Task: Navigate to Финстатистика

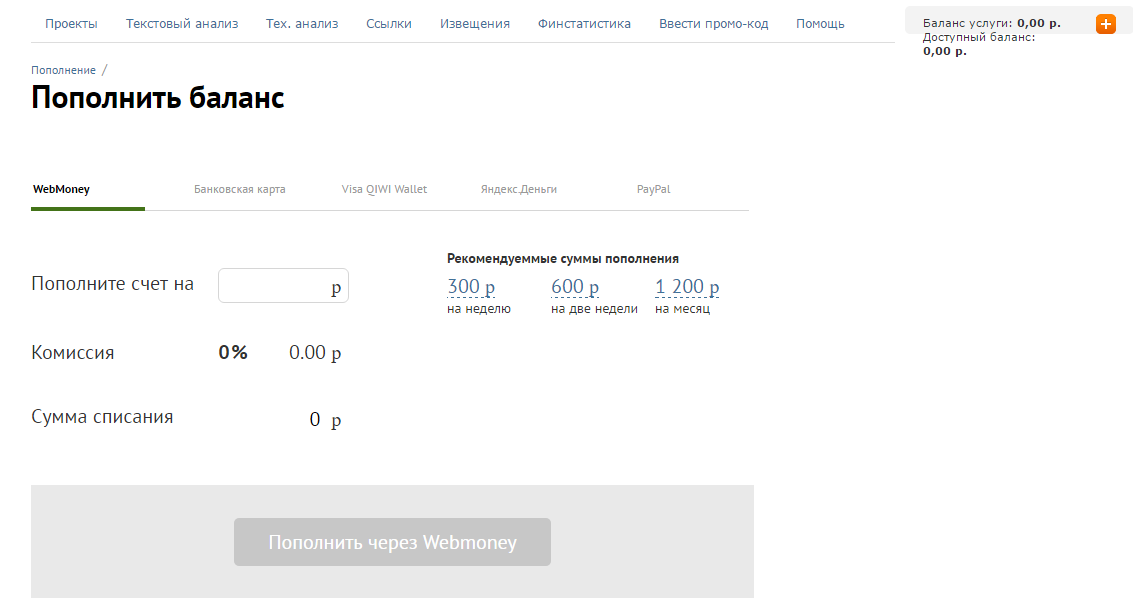Action: click(584, 24)
